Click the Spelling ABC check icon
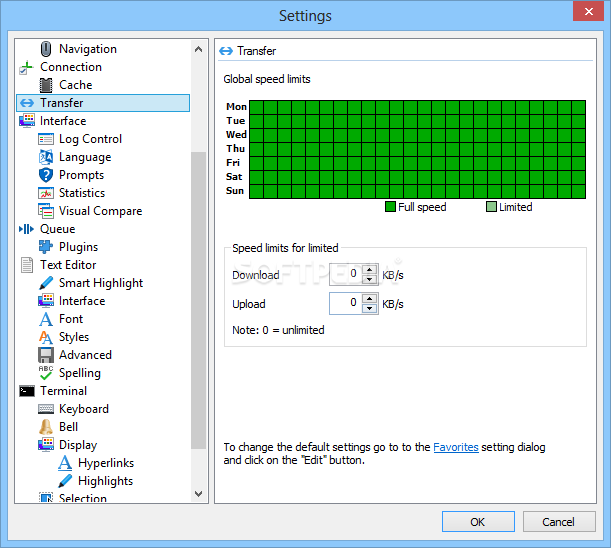The height and width of the screenshot is (548, 611). 46,373
